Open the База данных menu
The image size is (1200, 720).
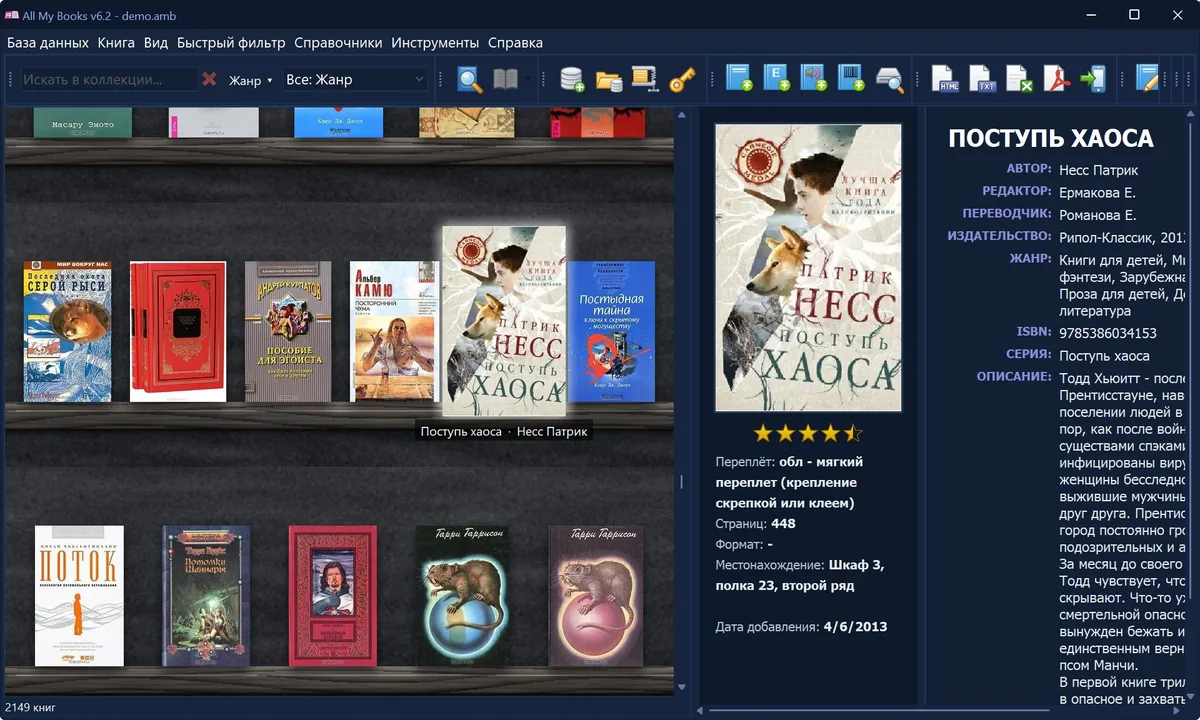(x=47, y=43)
